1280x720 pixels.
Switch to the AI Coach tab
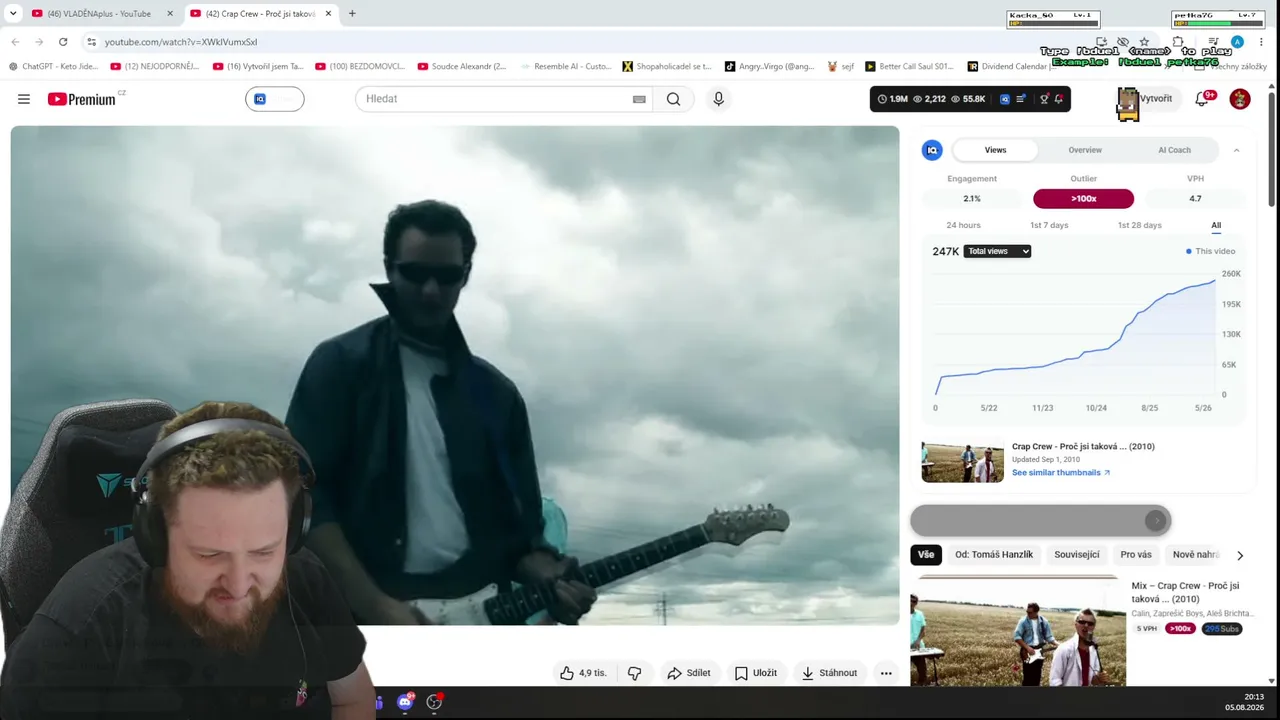coord(1175,150)
